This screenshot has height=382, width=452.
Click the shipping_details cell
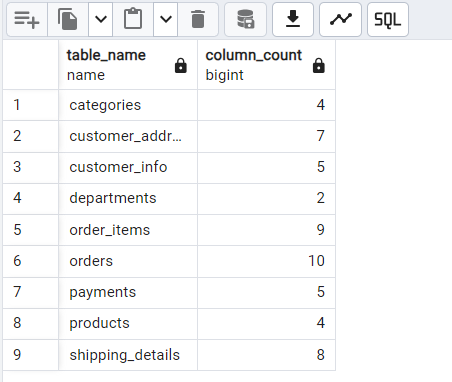(x=128, y=355)
